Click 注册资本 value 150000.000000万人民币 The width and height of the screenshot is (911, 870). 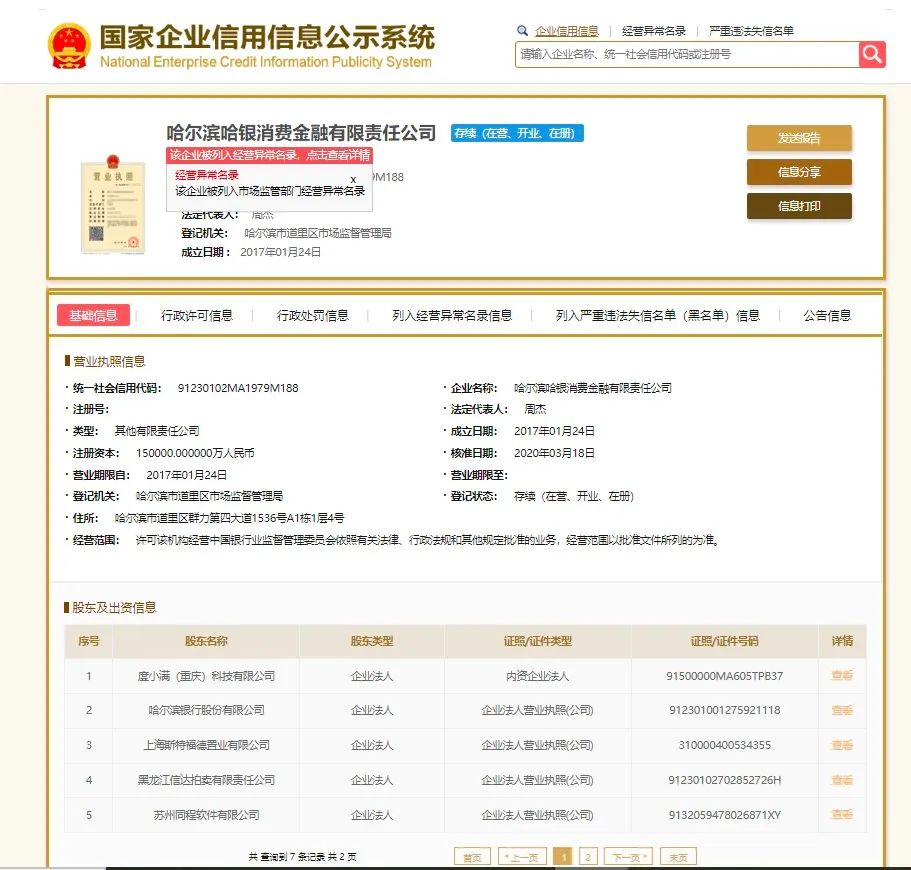pos(195,453)
